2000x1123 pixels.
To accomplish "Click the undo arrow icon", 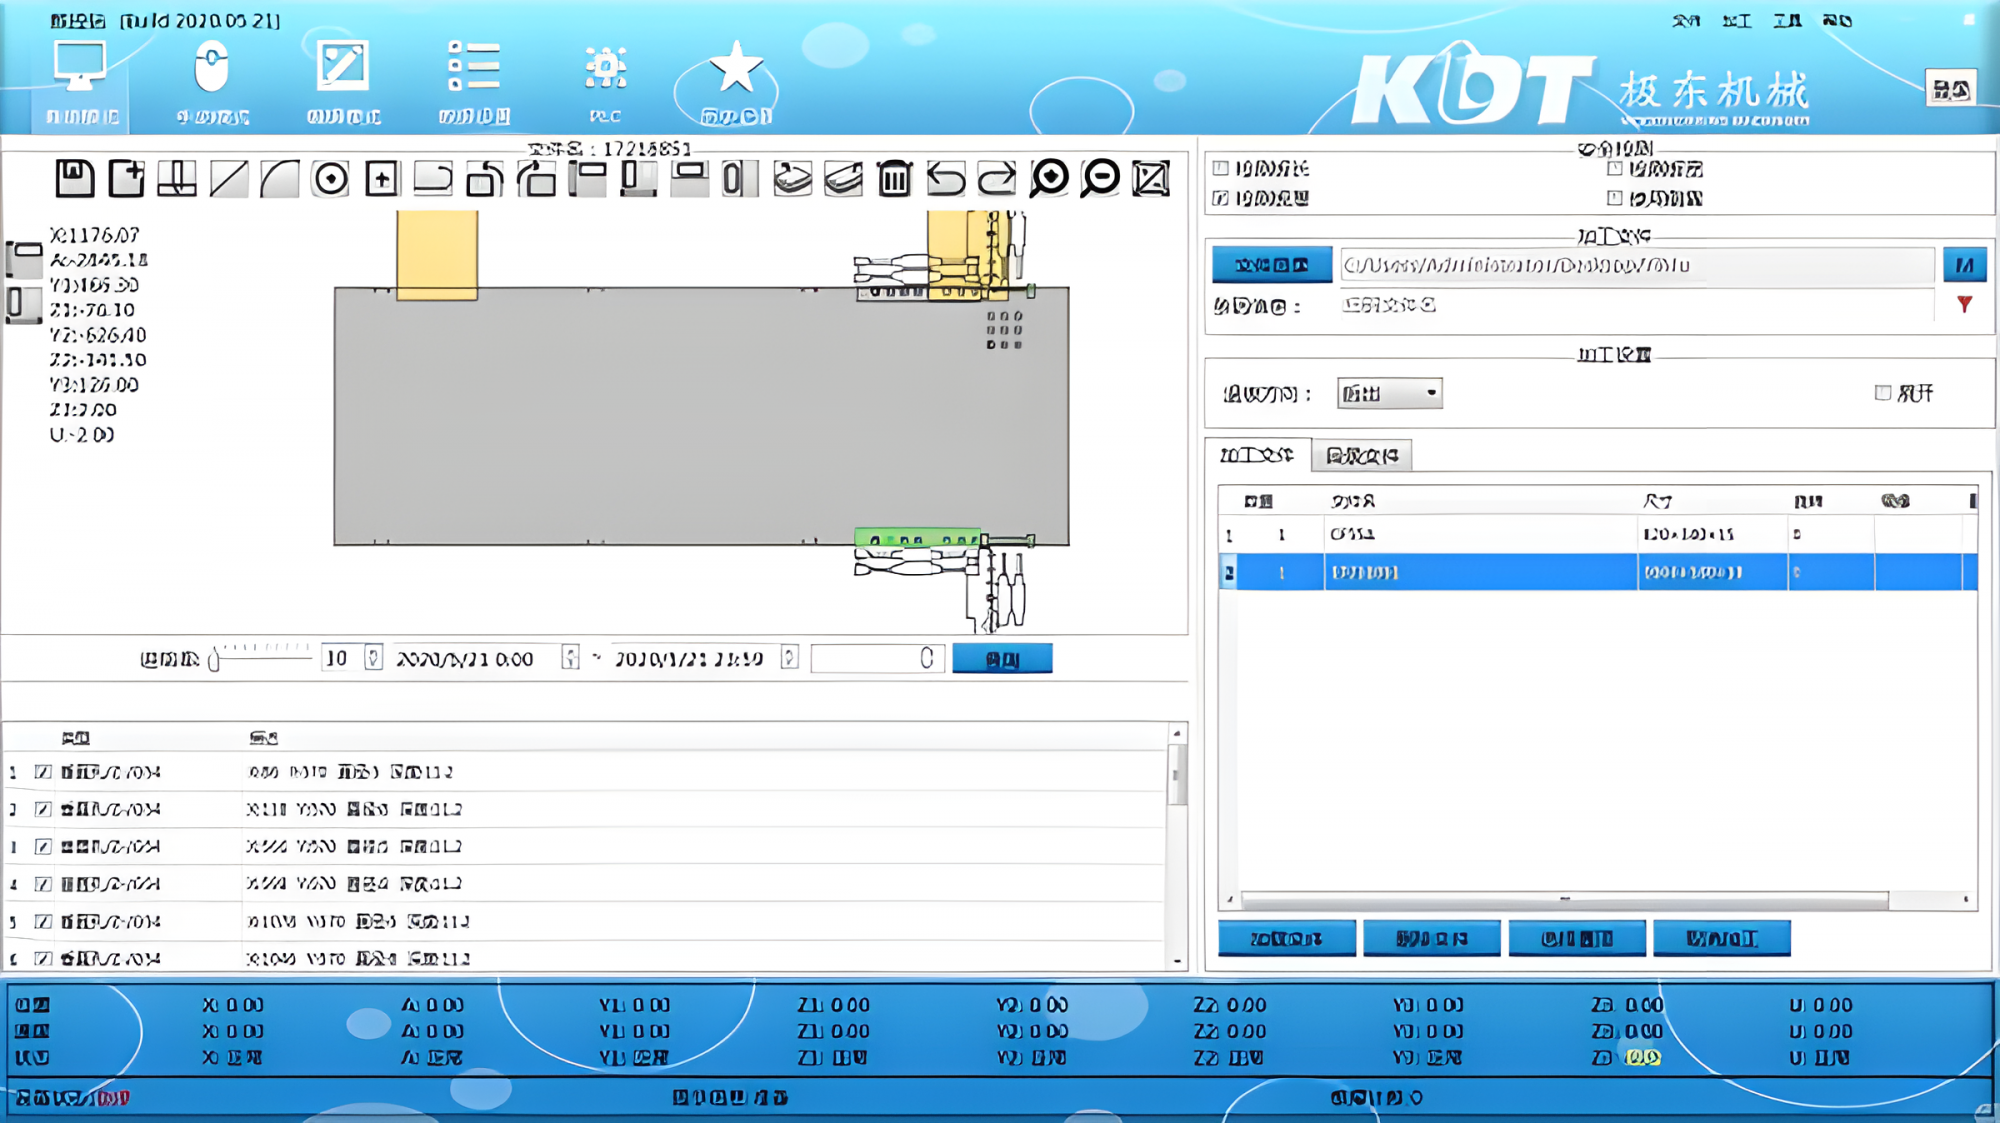I will click(x=945, y=179).
